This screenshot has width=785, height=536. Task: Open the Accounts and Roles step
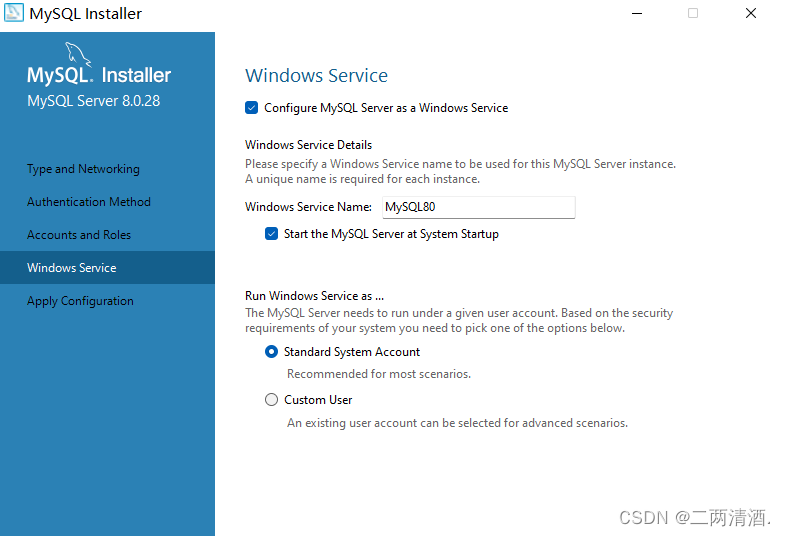click(79, 235)
